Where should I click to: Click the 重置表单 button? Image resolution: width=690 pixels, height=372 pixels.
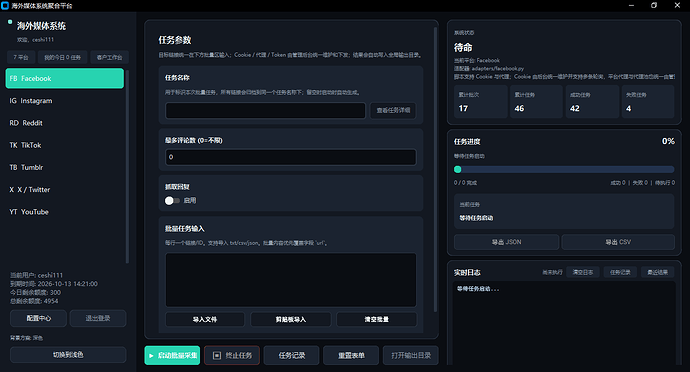351,355
